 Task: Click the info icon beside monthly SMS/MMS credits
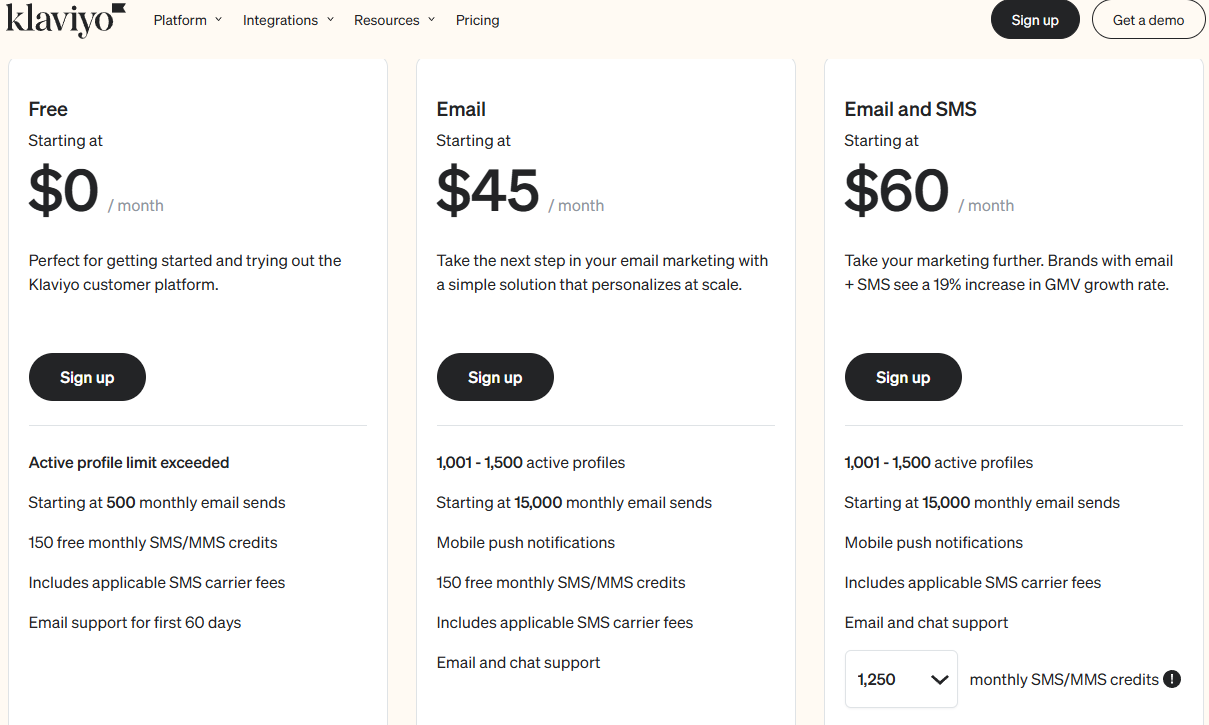point(1172,679)
